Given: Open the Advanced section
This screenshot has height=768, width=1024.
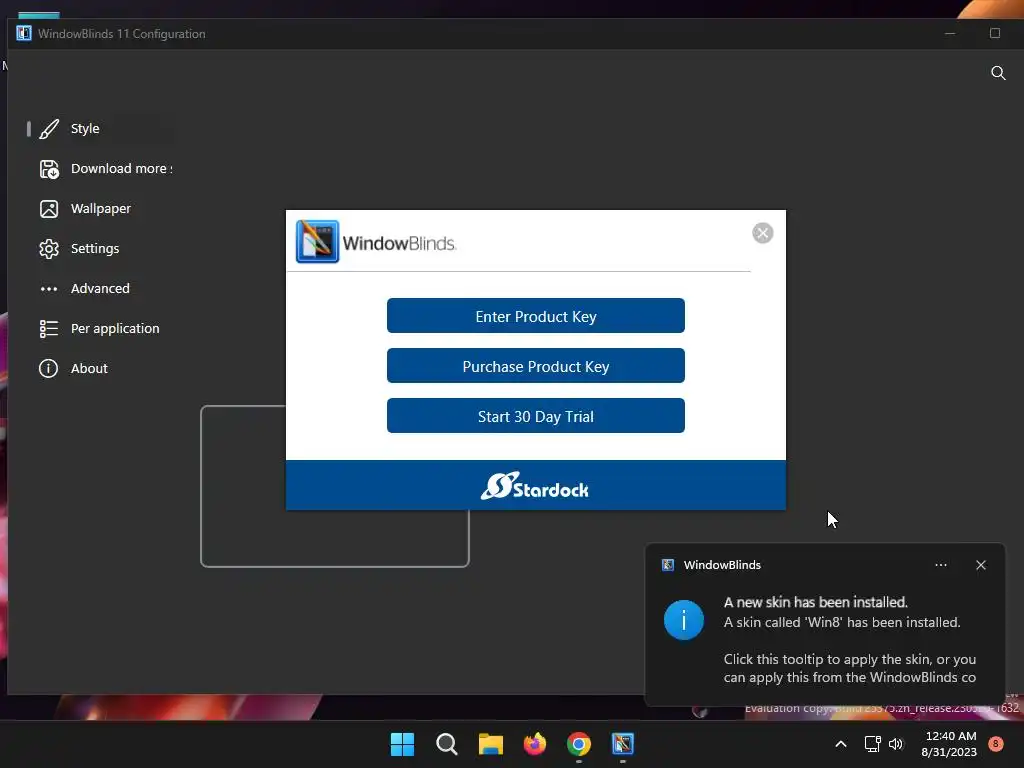Looking at the screenshot, I should (x=98, y=288).
